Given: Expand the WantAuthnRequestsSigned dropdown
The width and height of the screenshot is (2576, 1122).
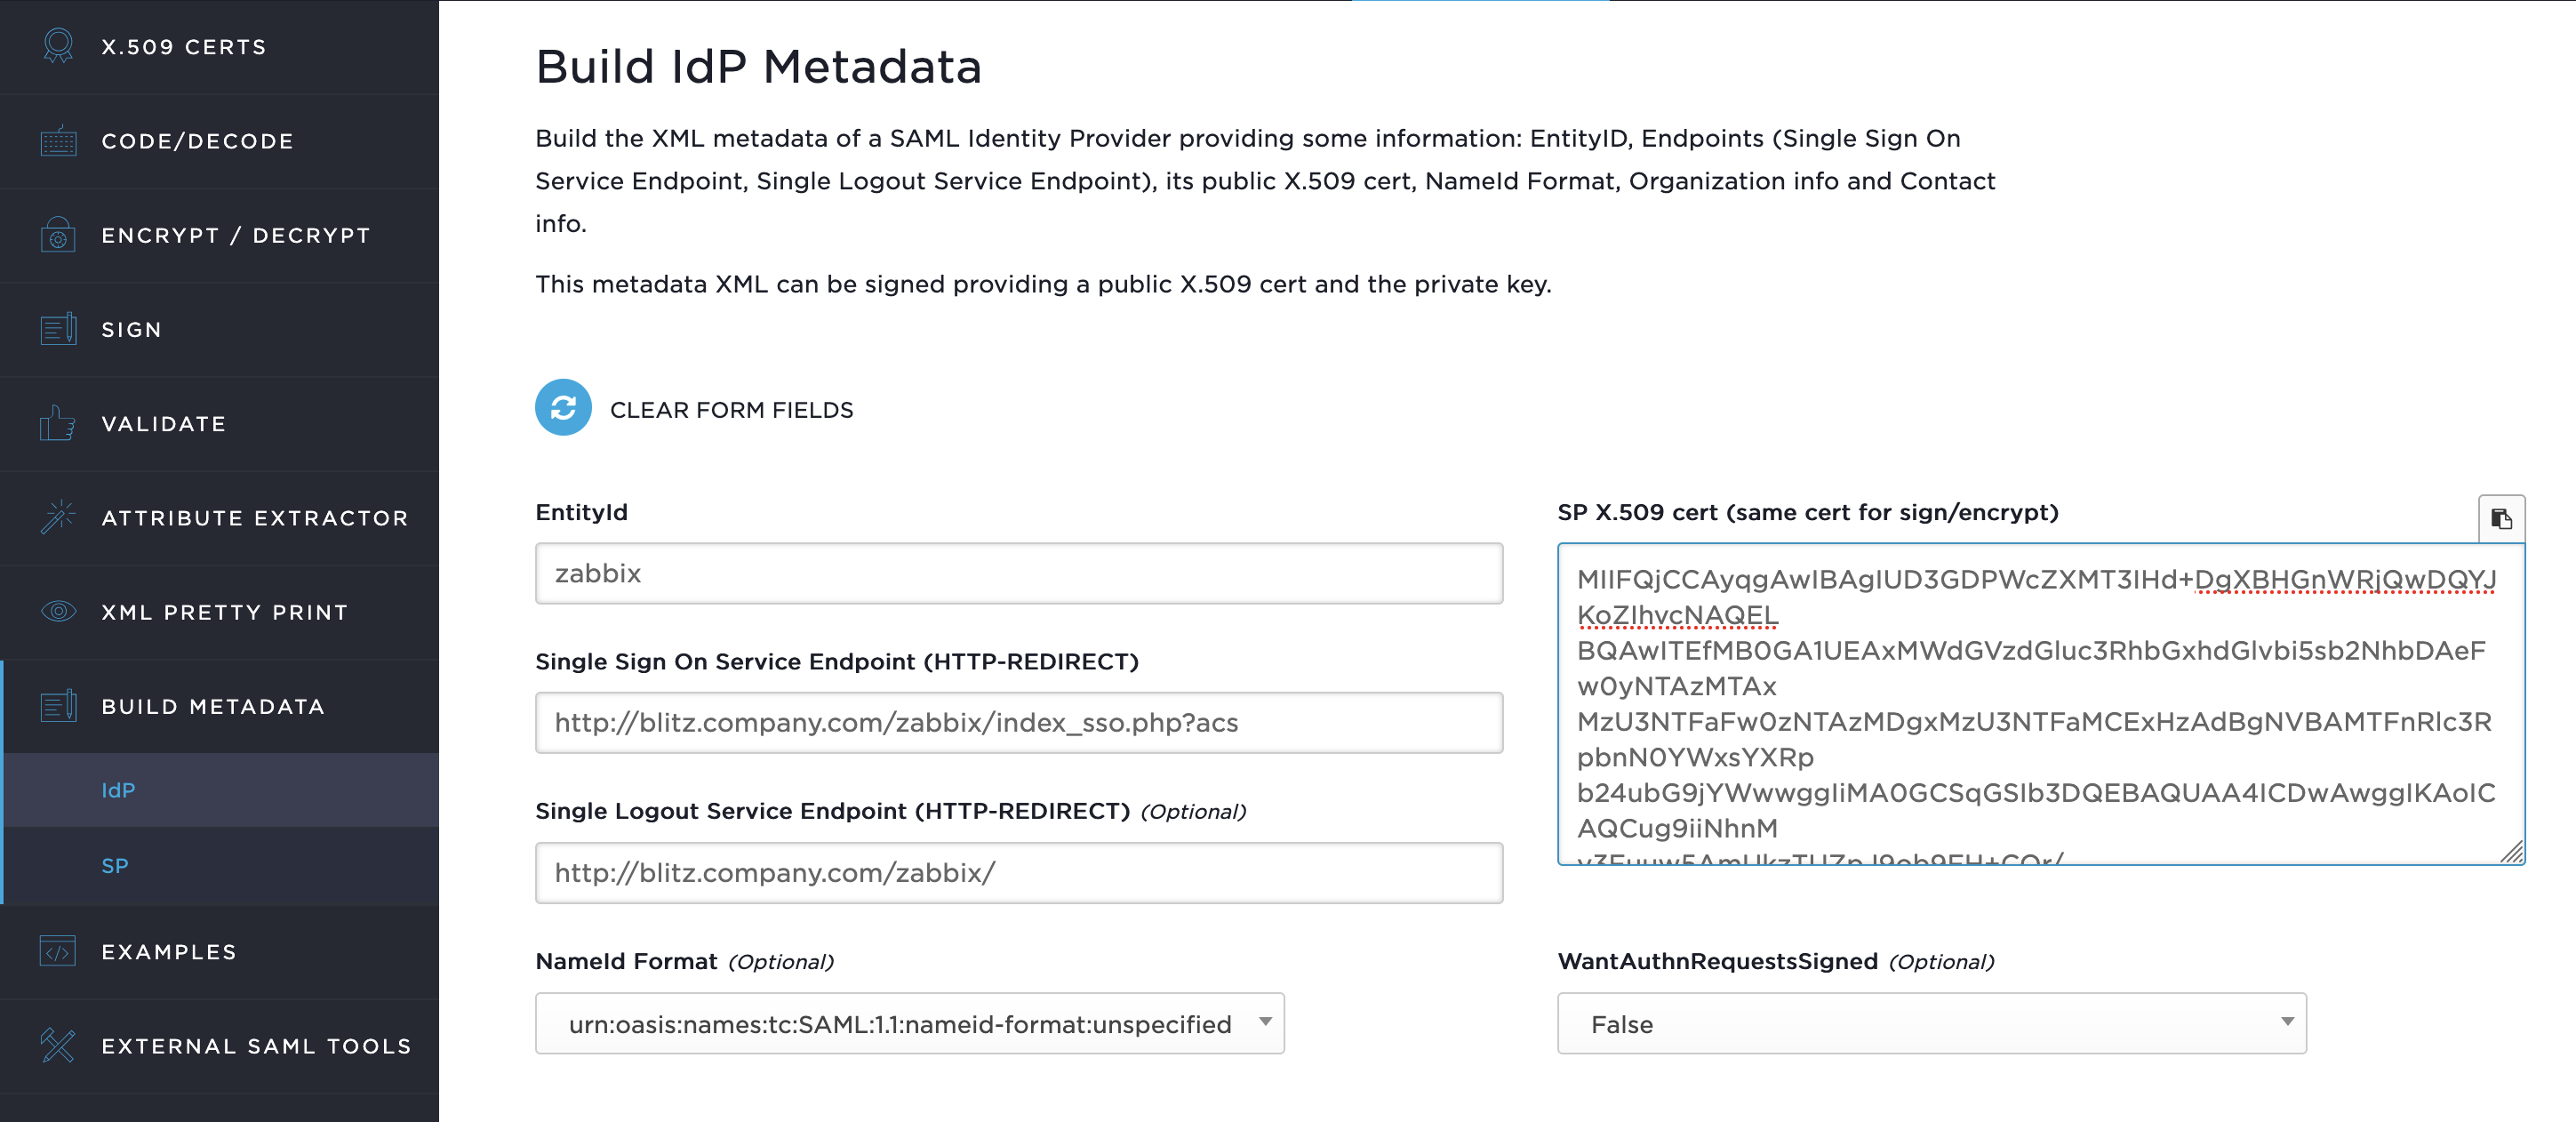Looking at the screenshot, I should (1931, 1023).
